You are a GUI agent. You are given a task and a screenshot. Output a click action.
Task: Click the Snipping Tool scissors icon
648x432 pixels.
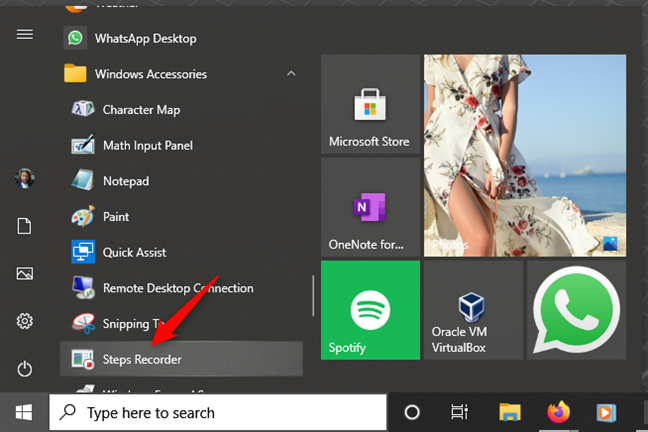point(83,323)
